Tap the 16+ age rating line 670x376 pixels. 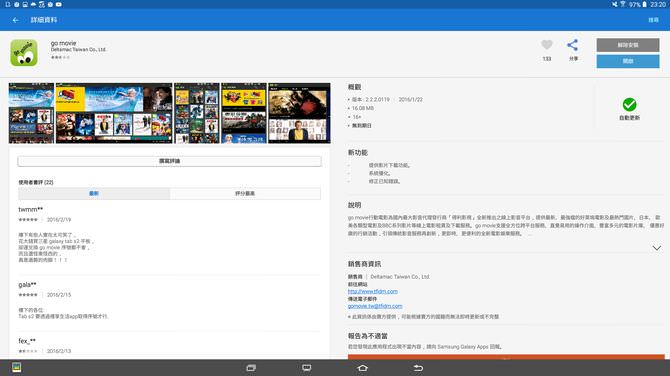356,117
